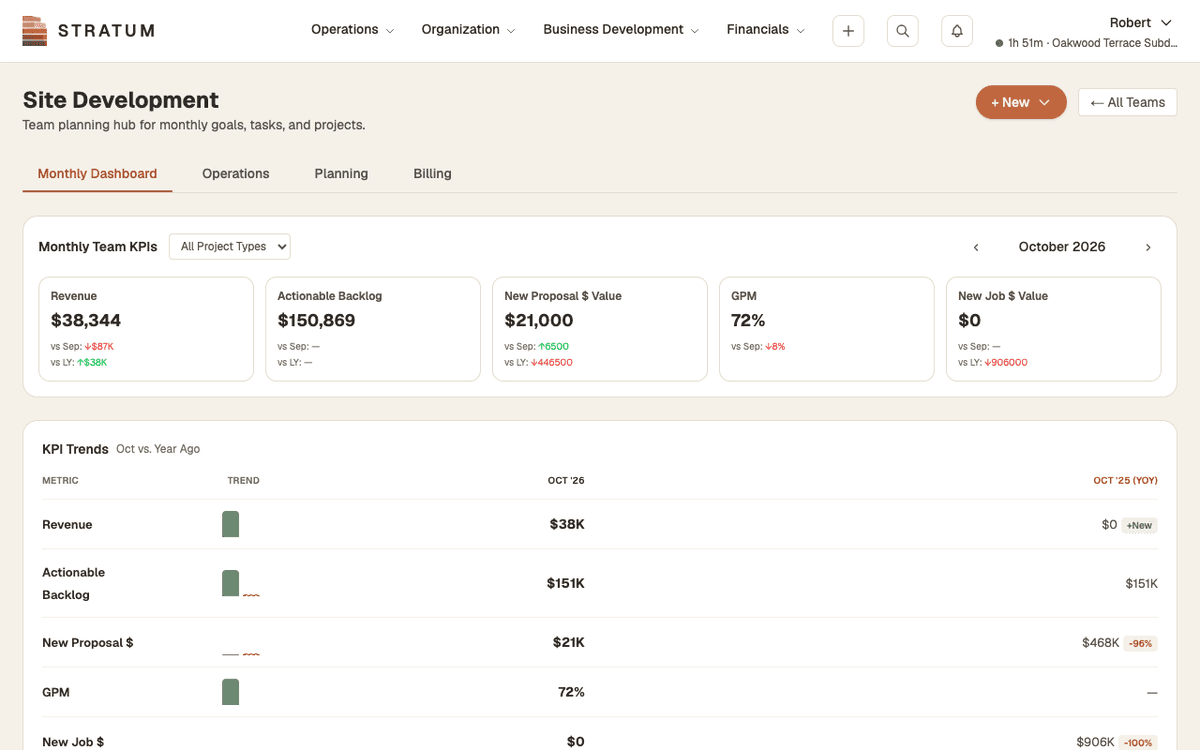The height and width of the screenshot is (750, 1200).
Task: Click the $38K Oct '26 value
Action: [567, 524]
